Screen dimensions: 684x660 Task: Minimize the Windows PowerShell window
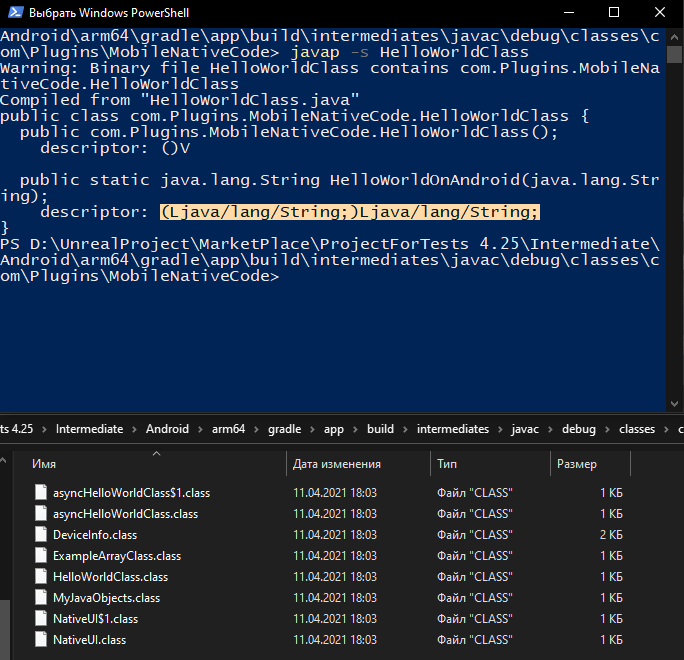pos(569,12)
